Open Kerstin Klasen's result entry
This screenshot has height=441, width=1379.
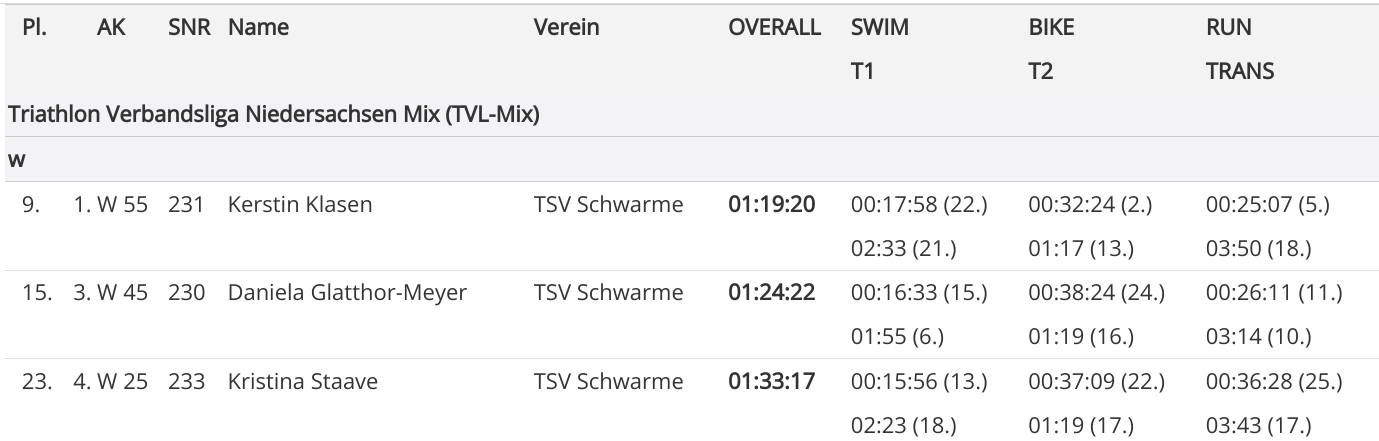[x=300, y=205]
